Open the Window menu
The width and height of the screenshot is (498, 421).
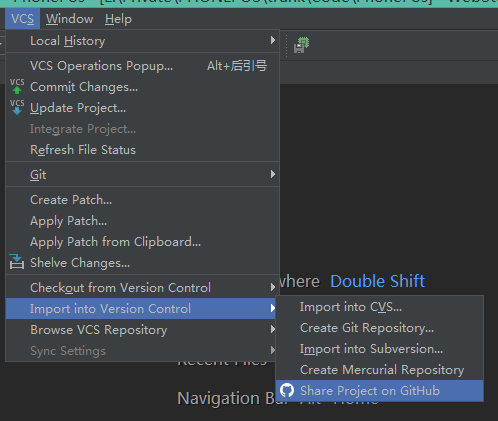(69, 19)
